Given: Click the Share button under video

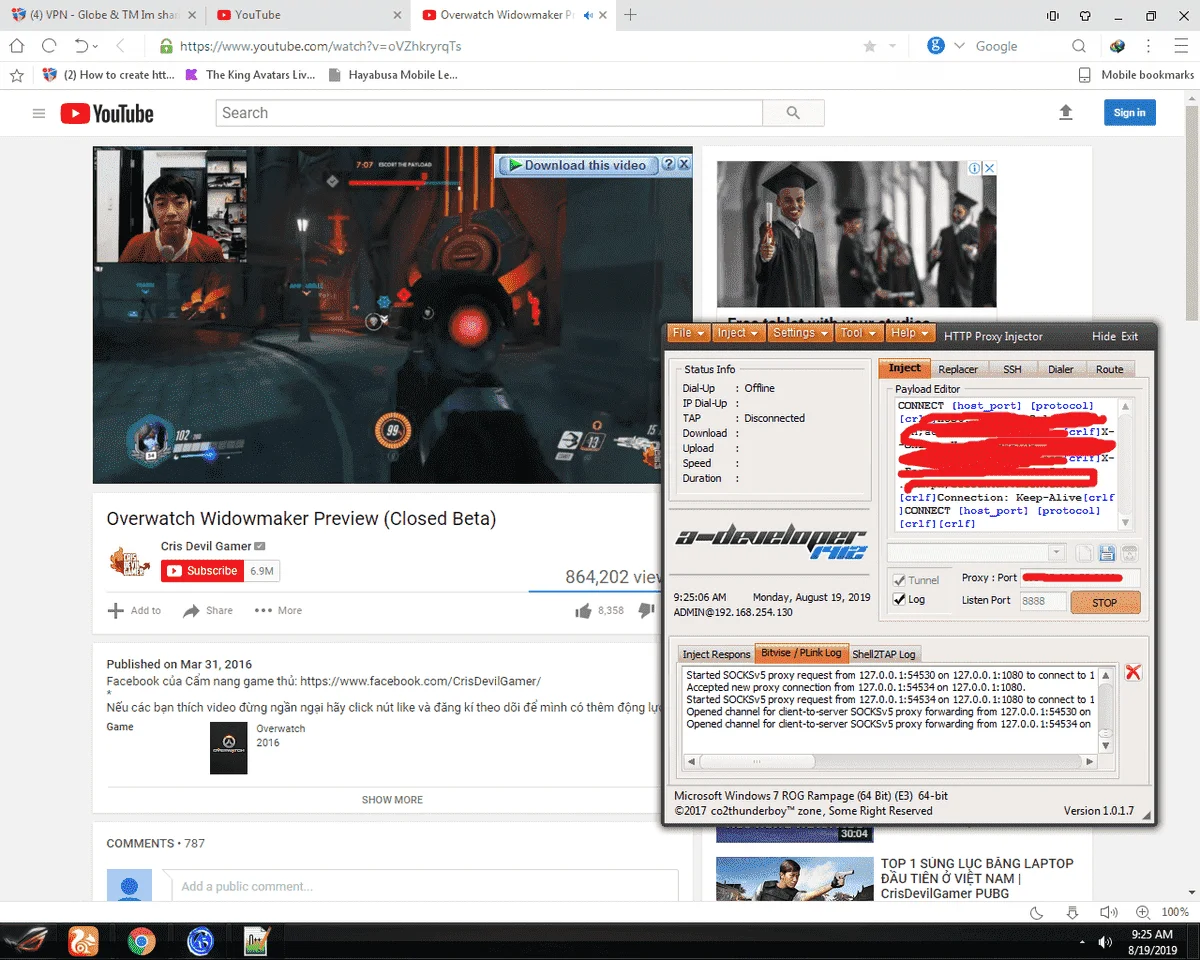Looking at the screenshot, I should 208,610.
